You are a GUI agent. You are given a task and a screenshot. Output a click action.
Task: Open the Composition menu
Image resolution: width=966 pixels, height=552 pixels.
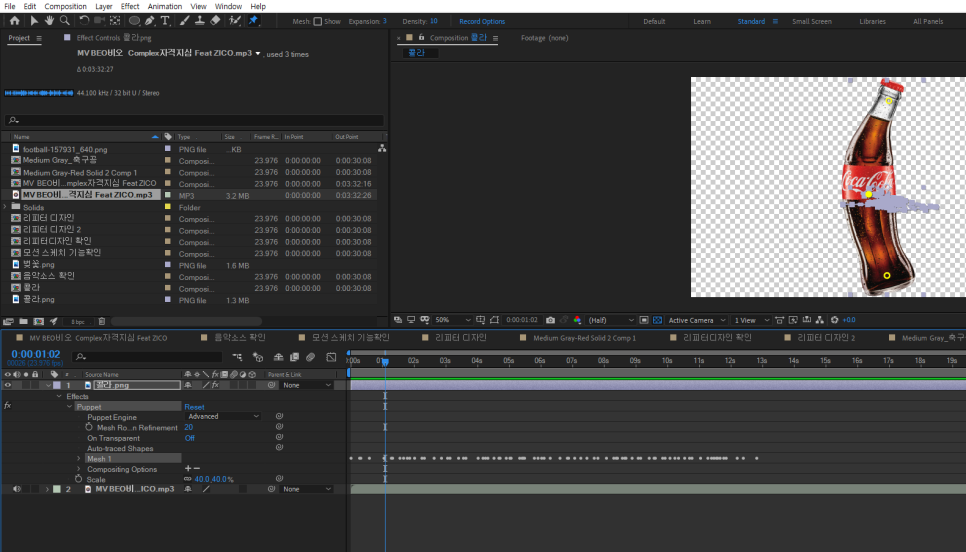point(65,6)
